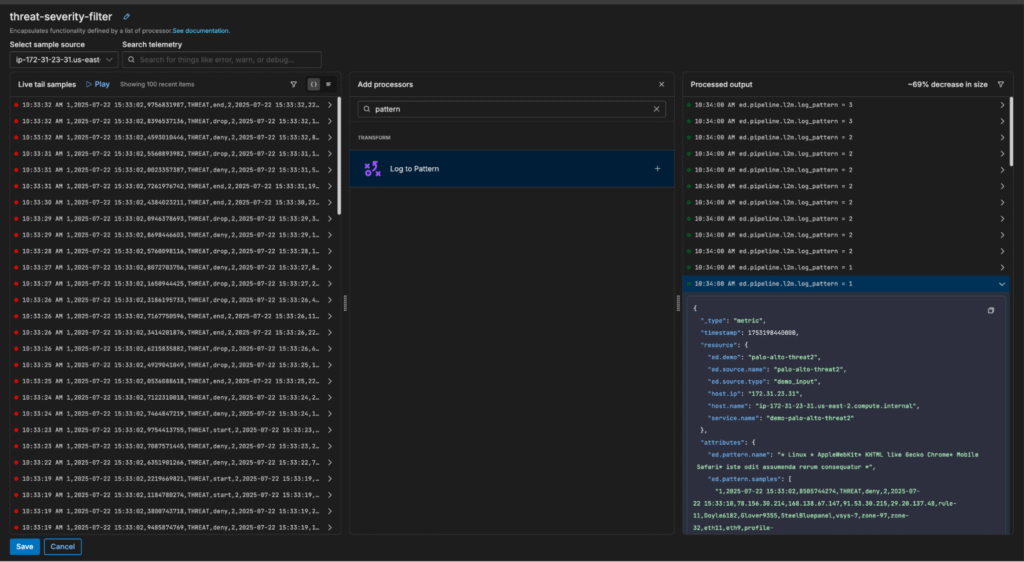Play the live tail samples
Viewport: 1024px width, 562px height.
(x=98, y=85)
